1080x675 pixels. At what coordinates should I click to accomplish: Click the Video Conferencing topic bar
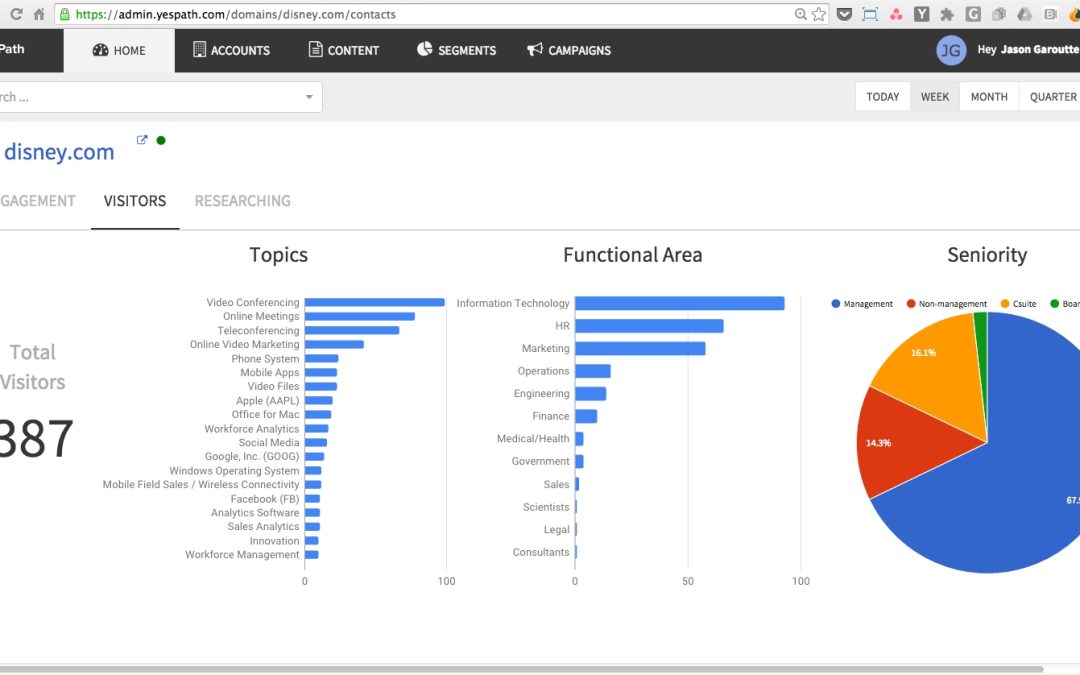(375, 302)
